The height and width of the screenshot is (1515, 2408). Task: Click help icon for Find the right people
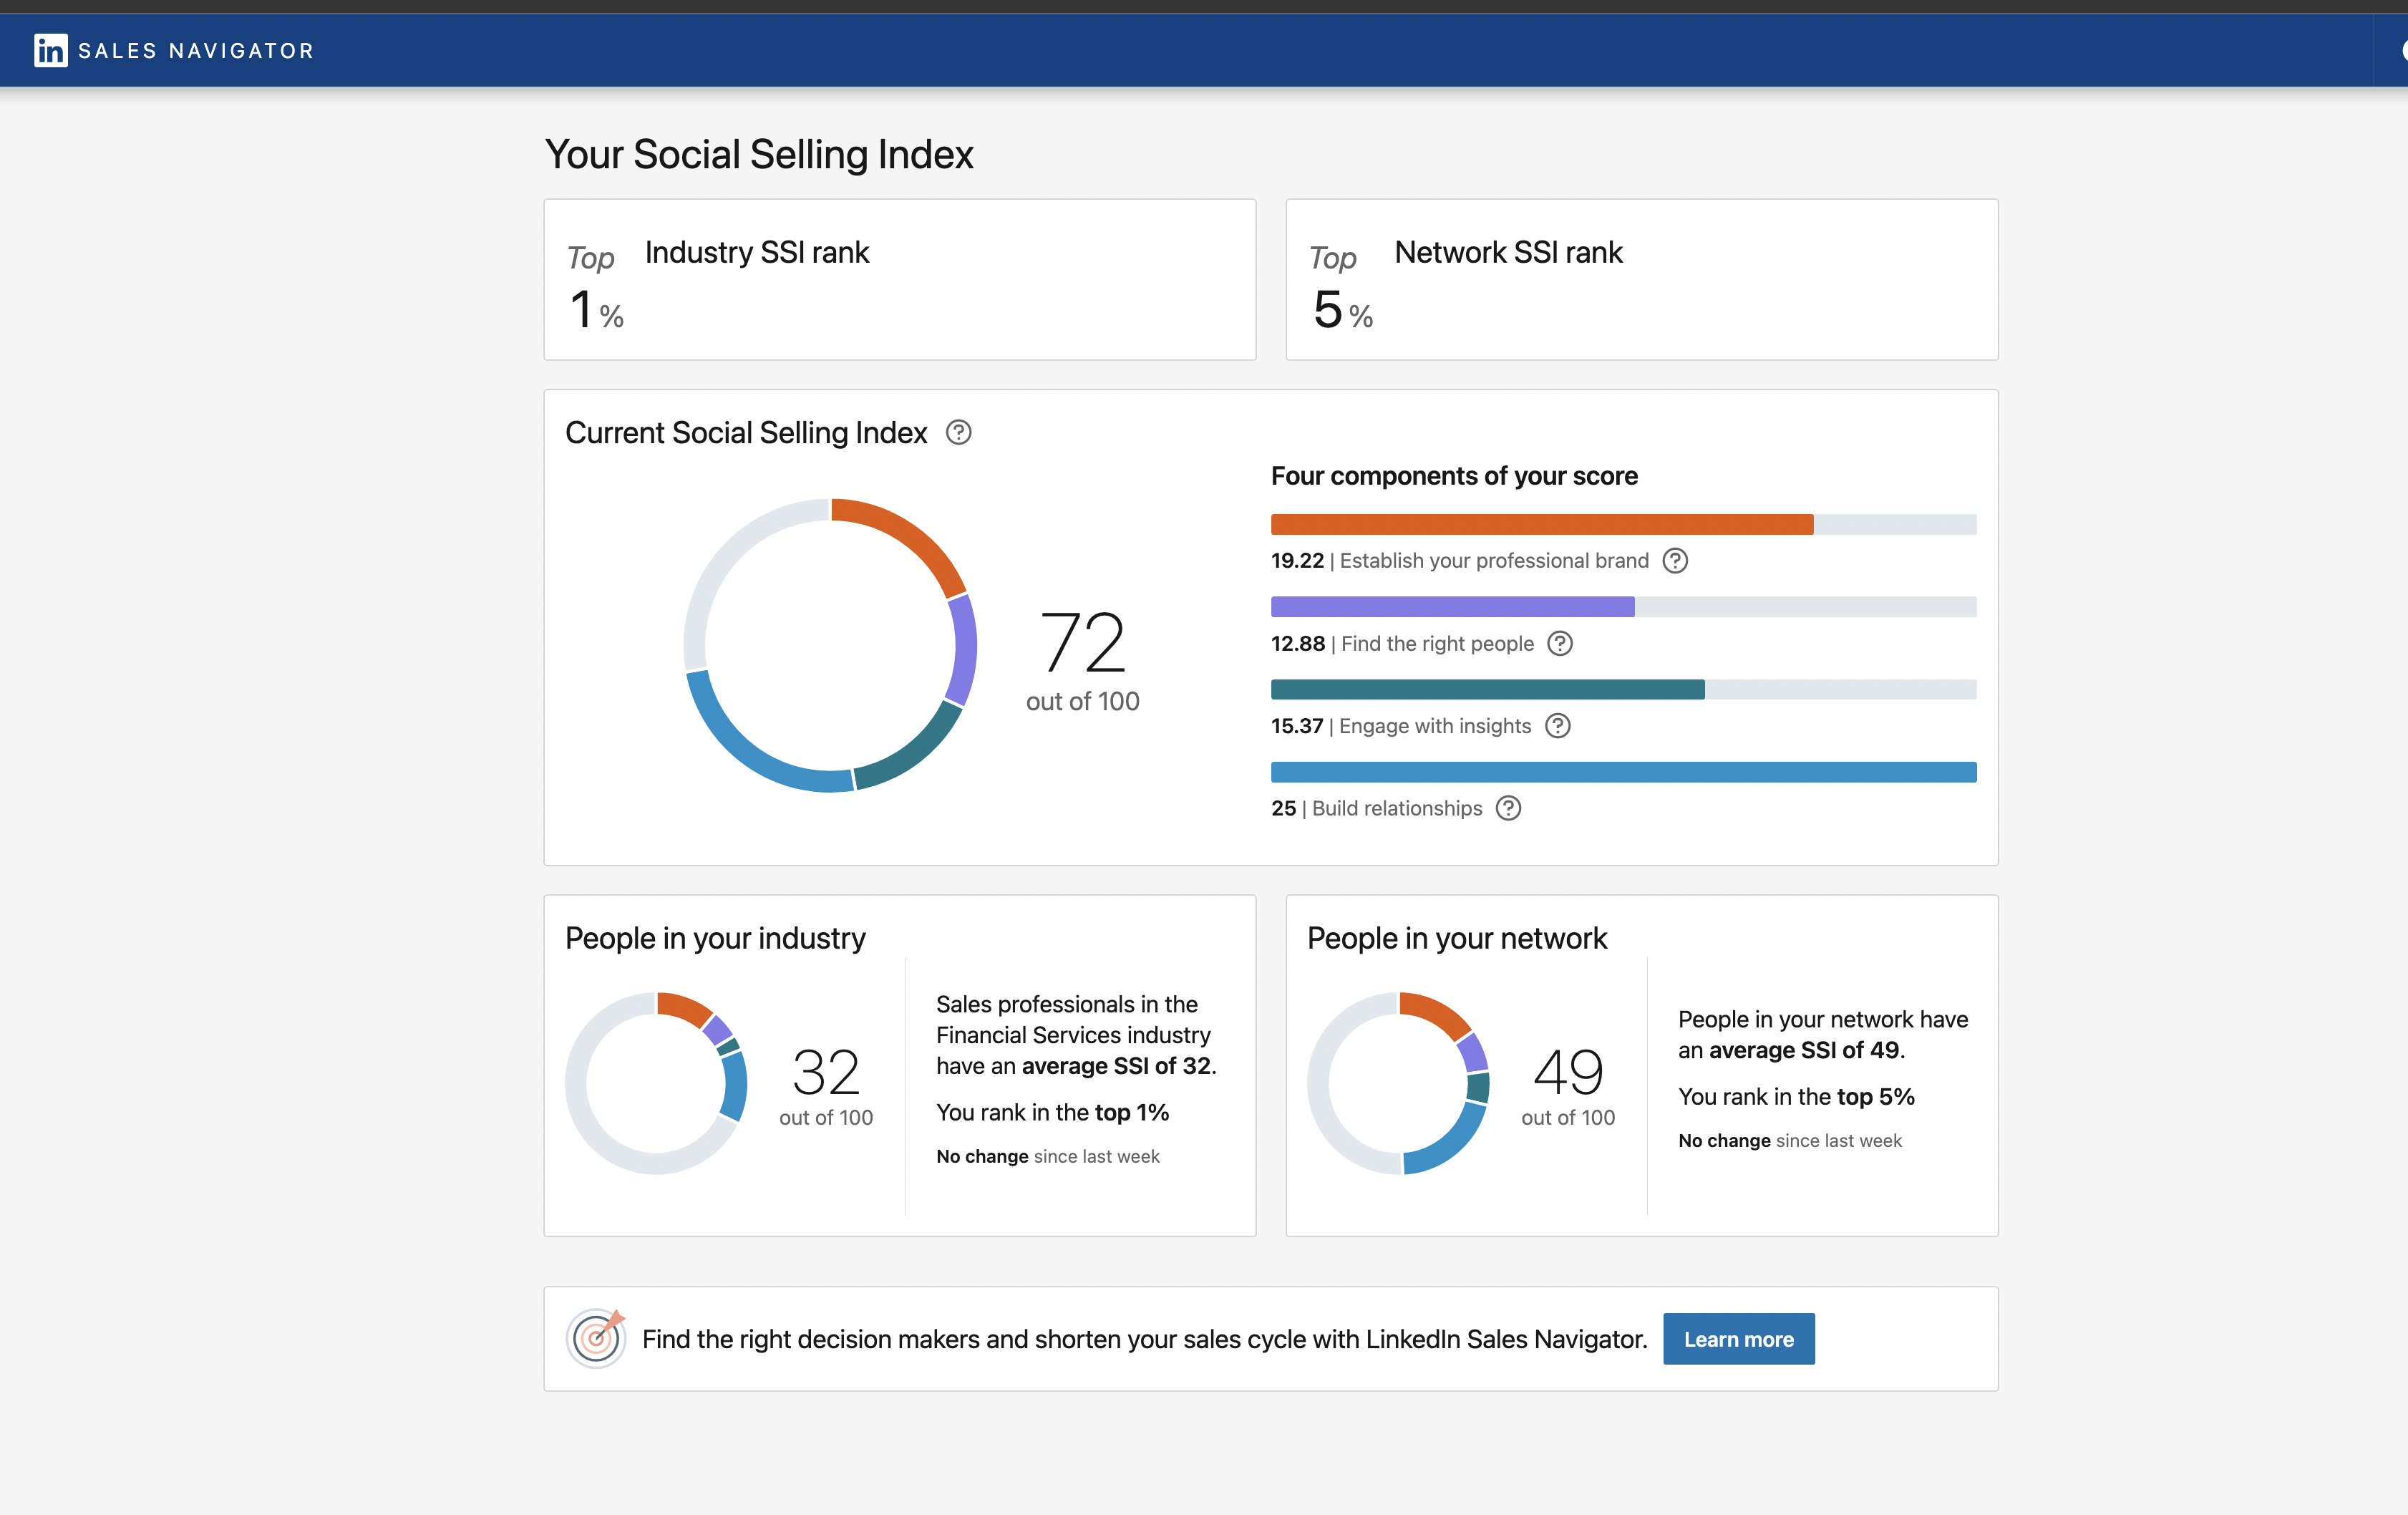click(x=1560, y=643)
